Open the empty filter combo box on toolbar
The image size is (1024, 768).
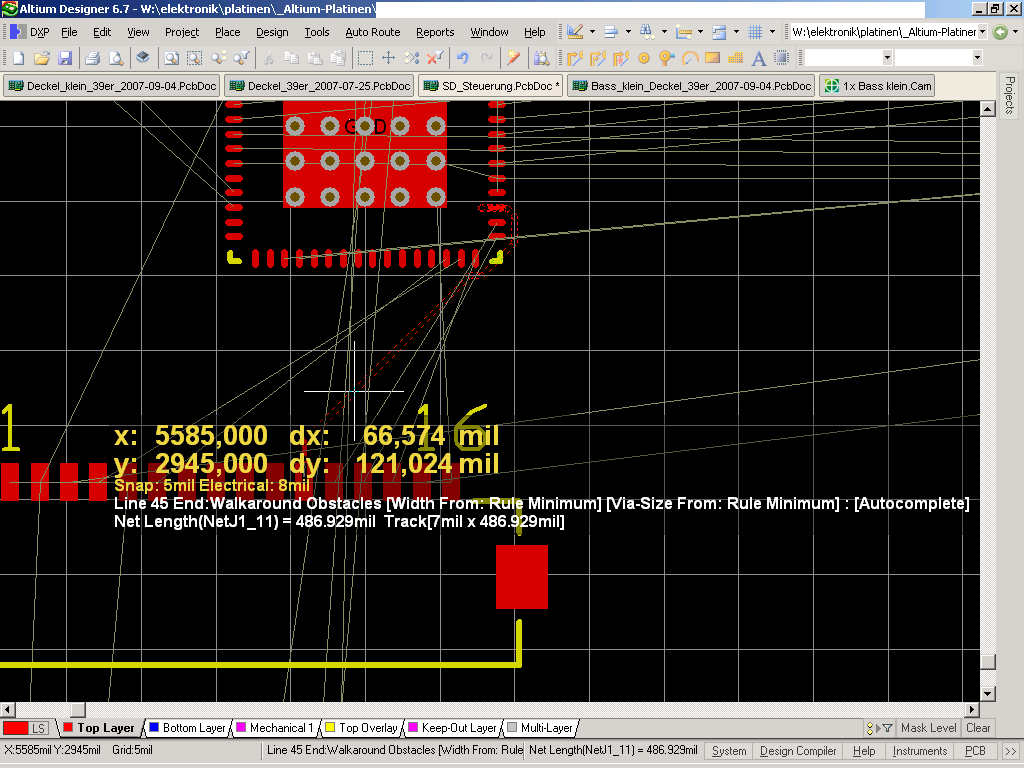886,58
